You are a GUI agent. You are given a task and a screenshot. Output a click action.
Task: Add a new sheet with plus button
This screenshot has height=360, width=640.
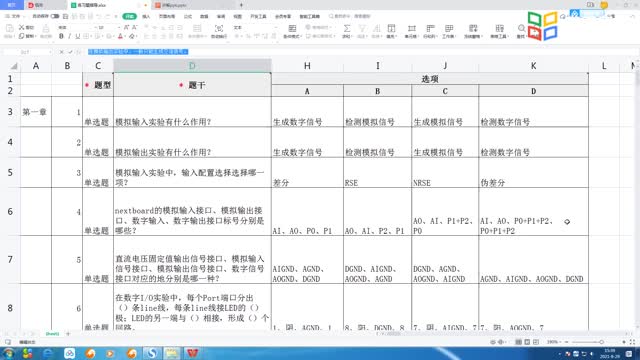pyautogui.click(x=68, y=334)
